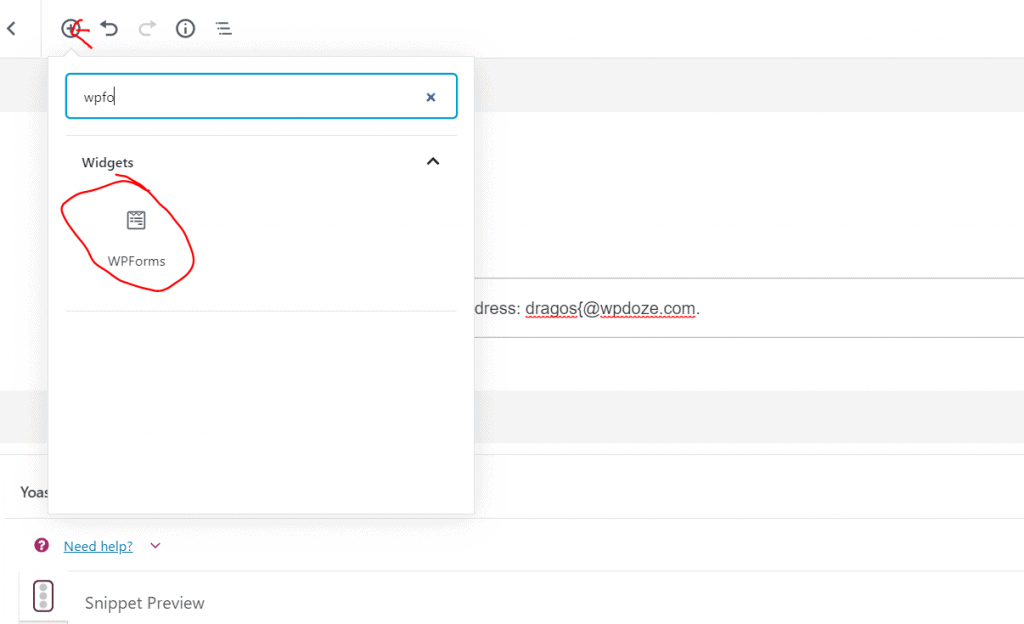This screenshot has width=1024, height=624.
Task: Expand the Need help dropdown arrow
Action: [x=155, y=546]
